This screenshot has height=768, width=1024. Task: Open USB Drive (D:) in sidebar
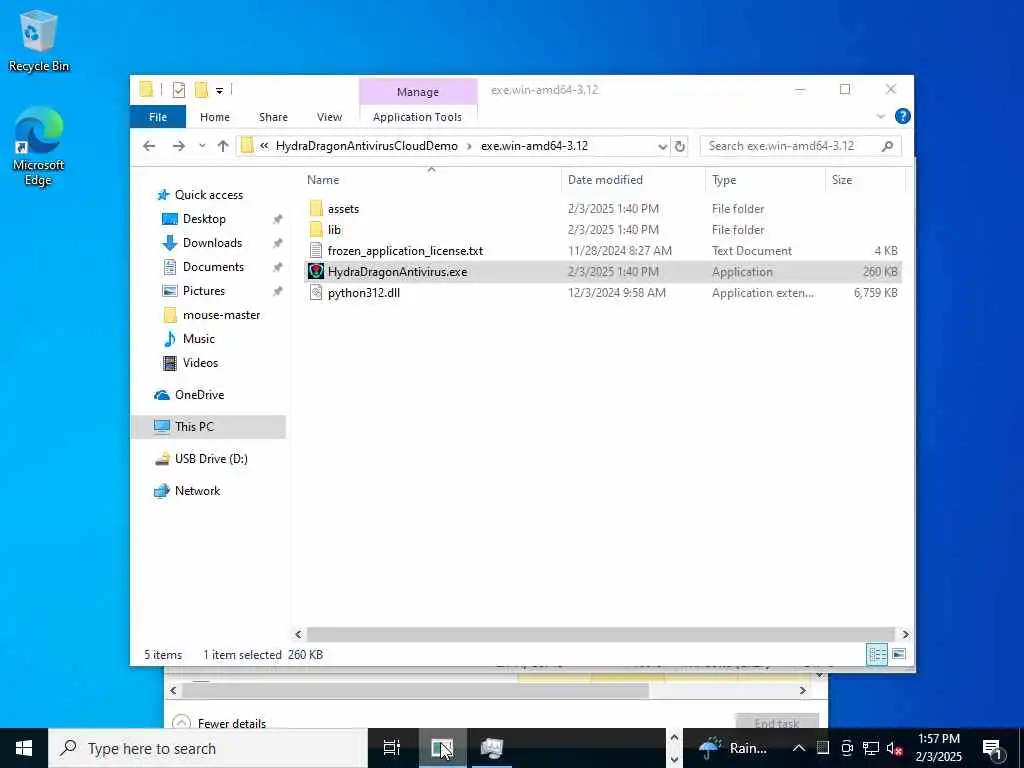pyautogui.click(x=211, y=459)
